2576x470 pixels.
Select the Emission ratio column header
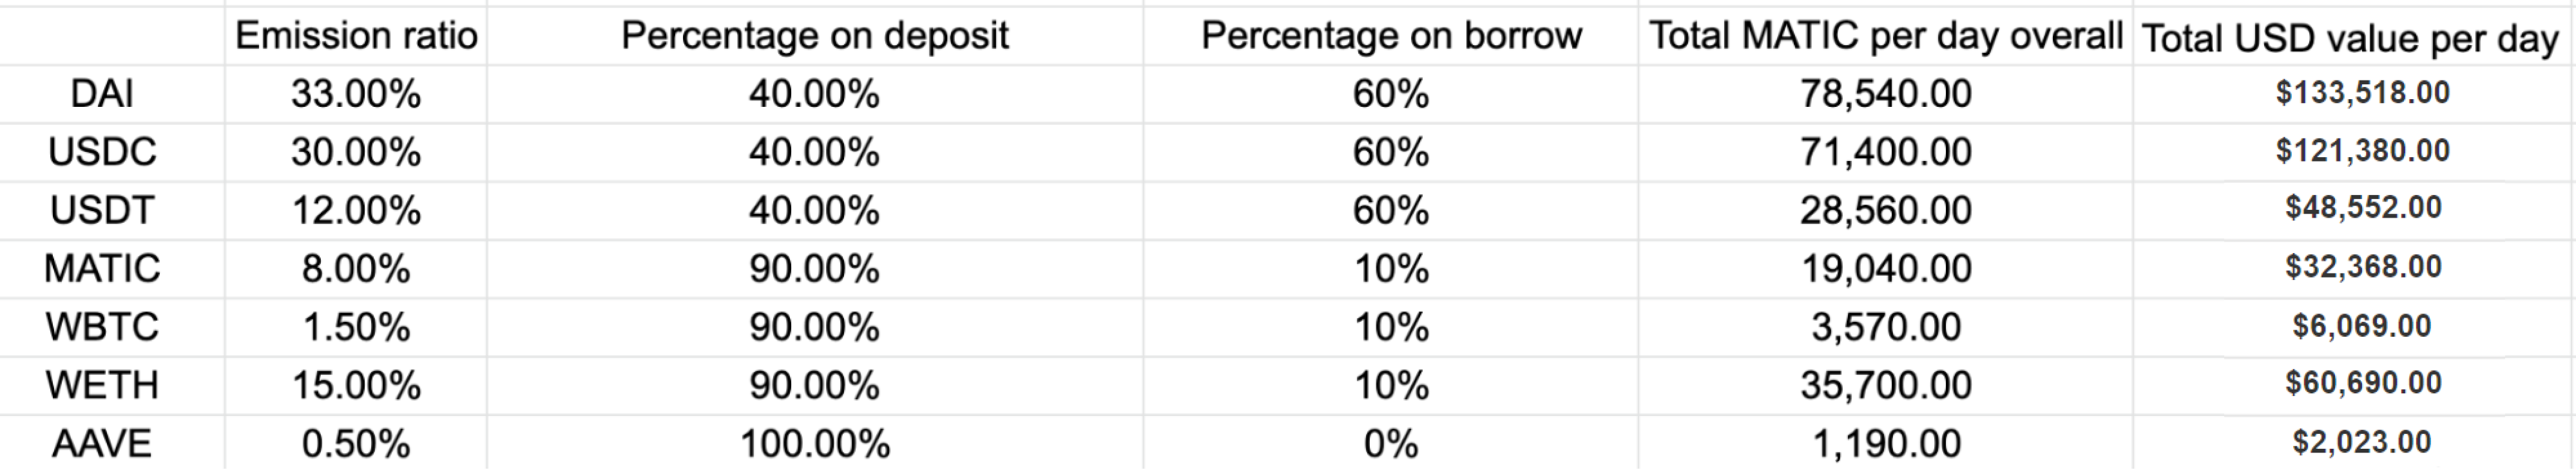pyautogui.click(x=356, y=36)
